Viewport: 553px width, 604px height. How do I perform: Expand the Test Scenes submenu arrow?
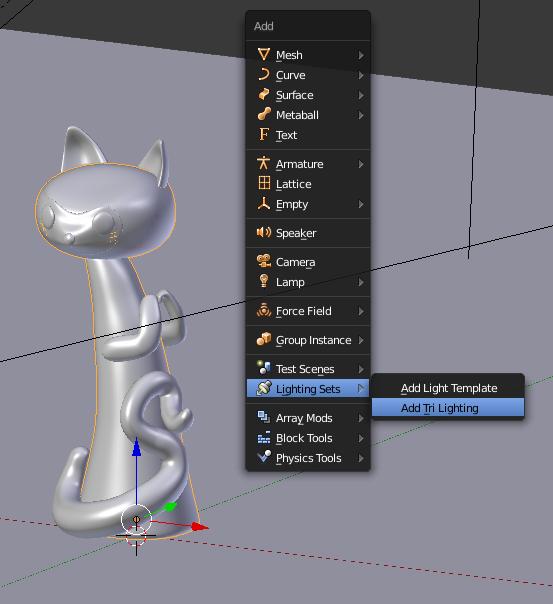[361, 369]
